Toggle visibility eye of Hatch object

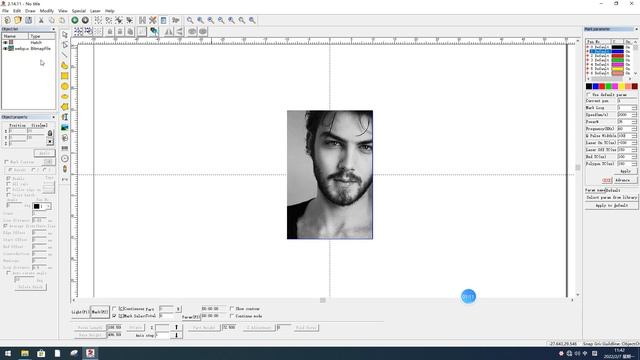pos(5,42)
